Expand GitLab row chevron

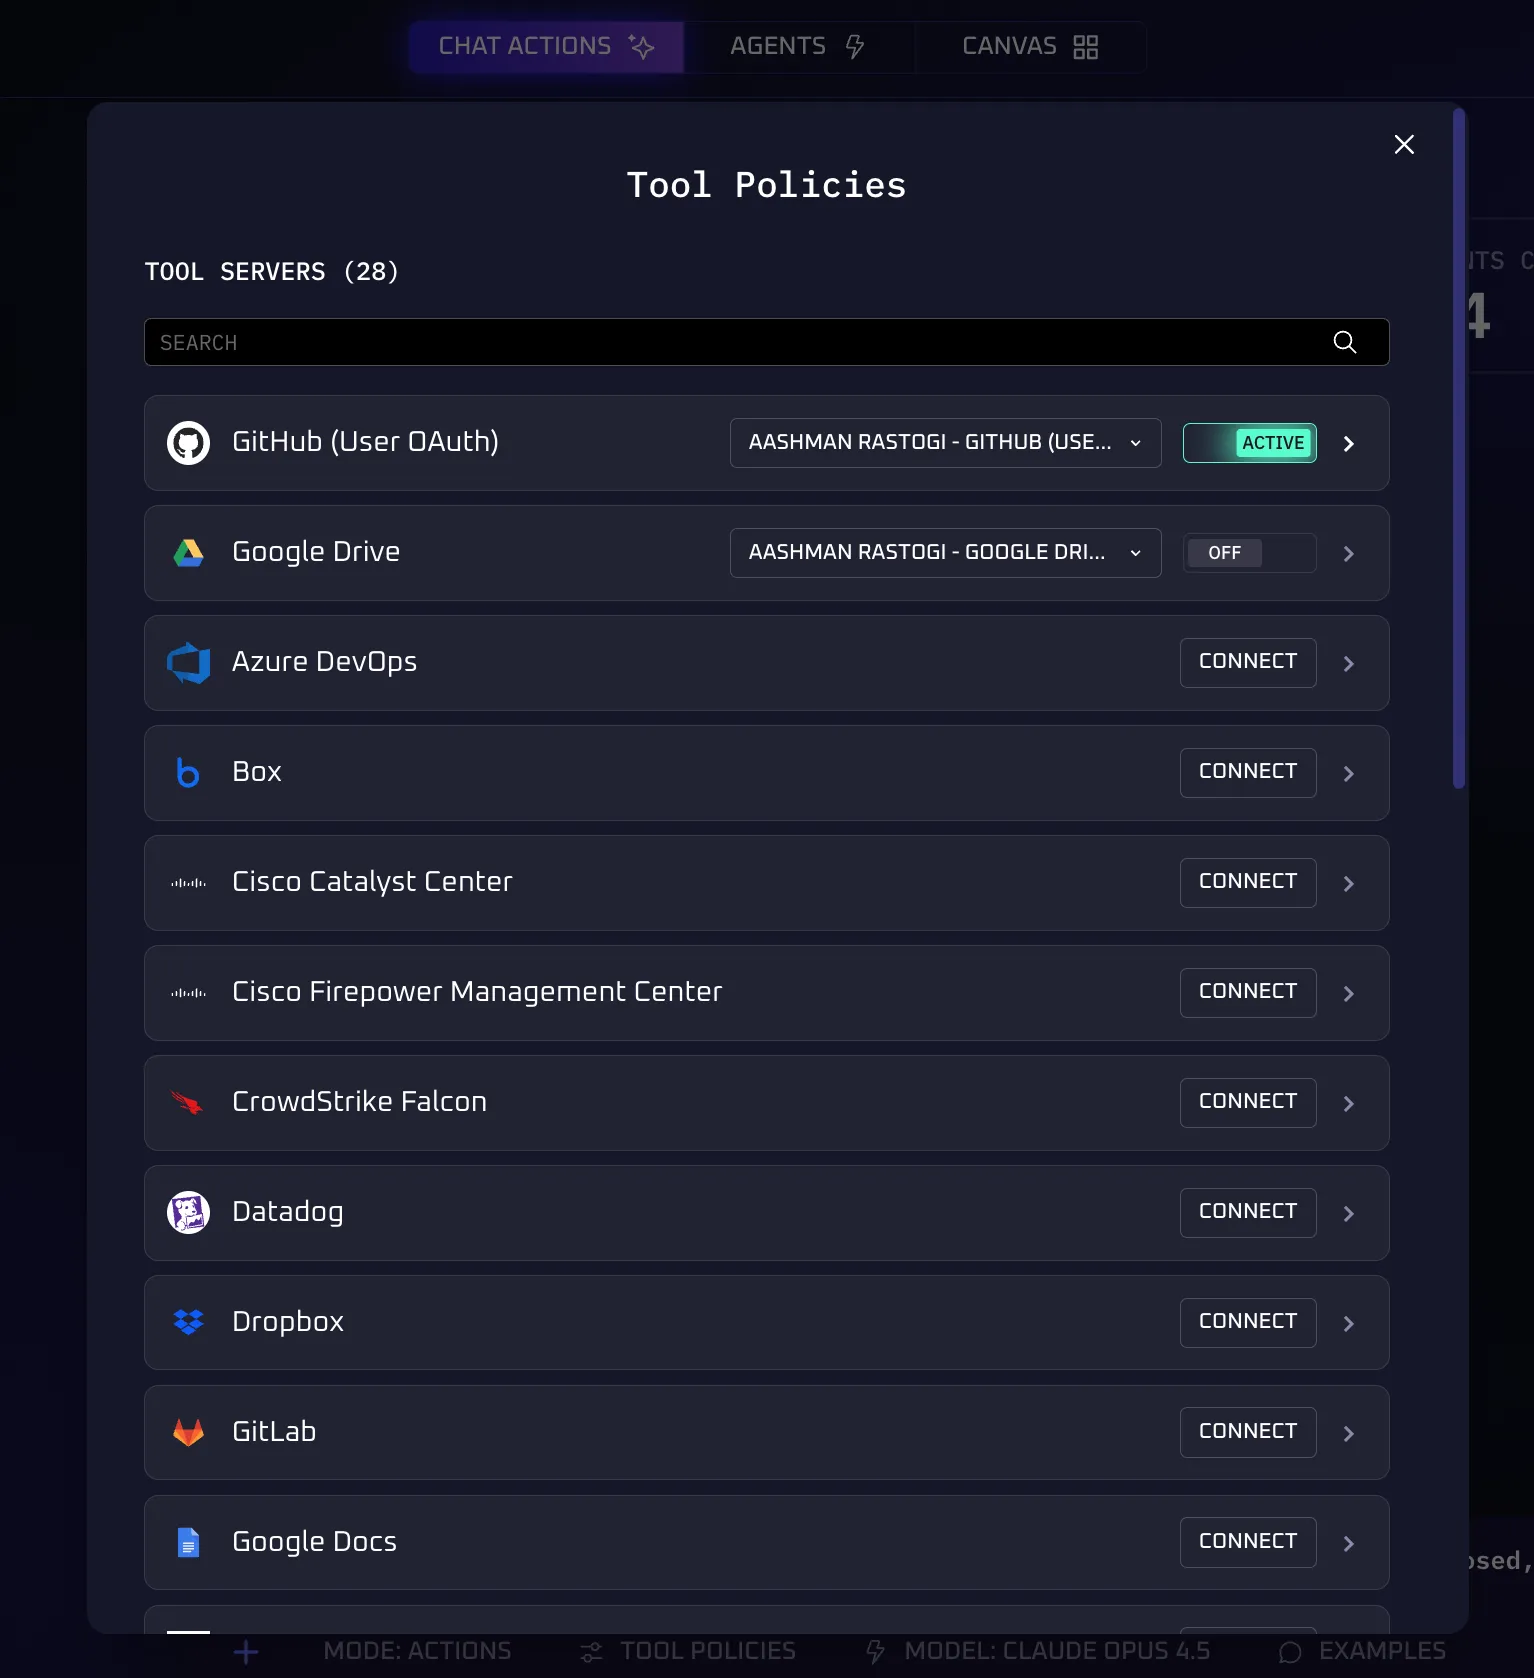click(1348, 1433)
